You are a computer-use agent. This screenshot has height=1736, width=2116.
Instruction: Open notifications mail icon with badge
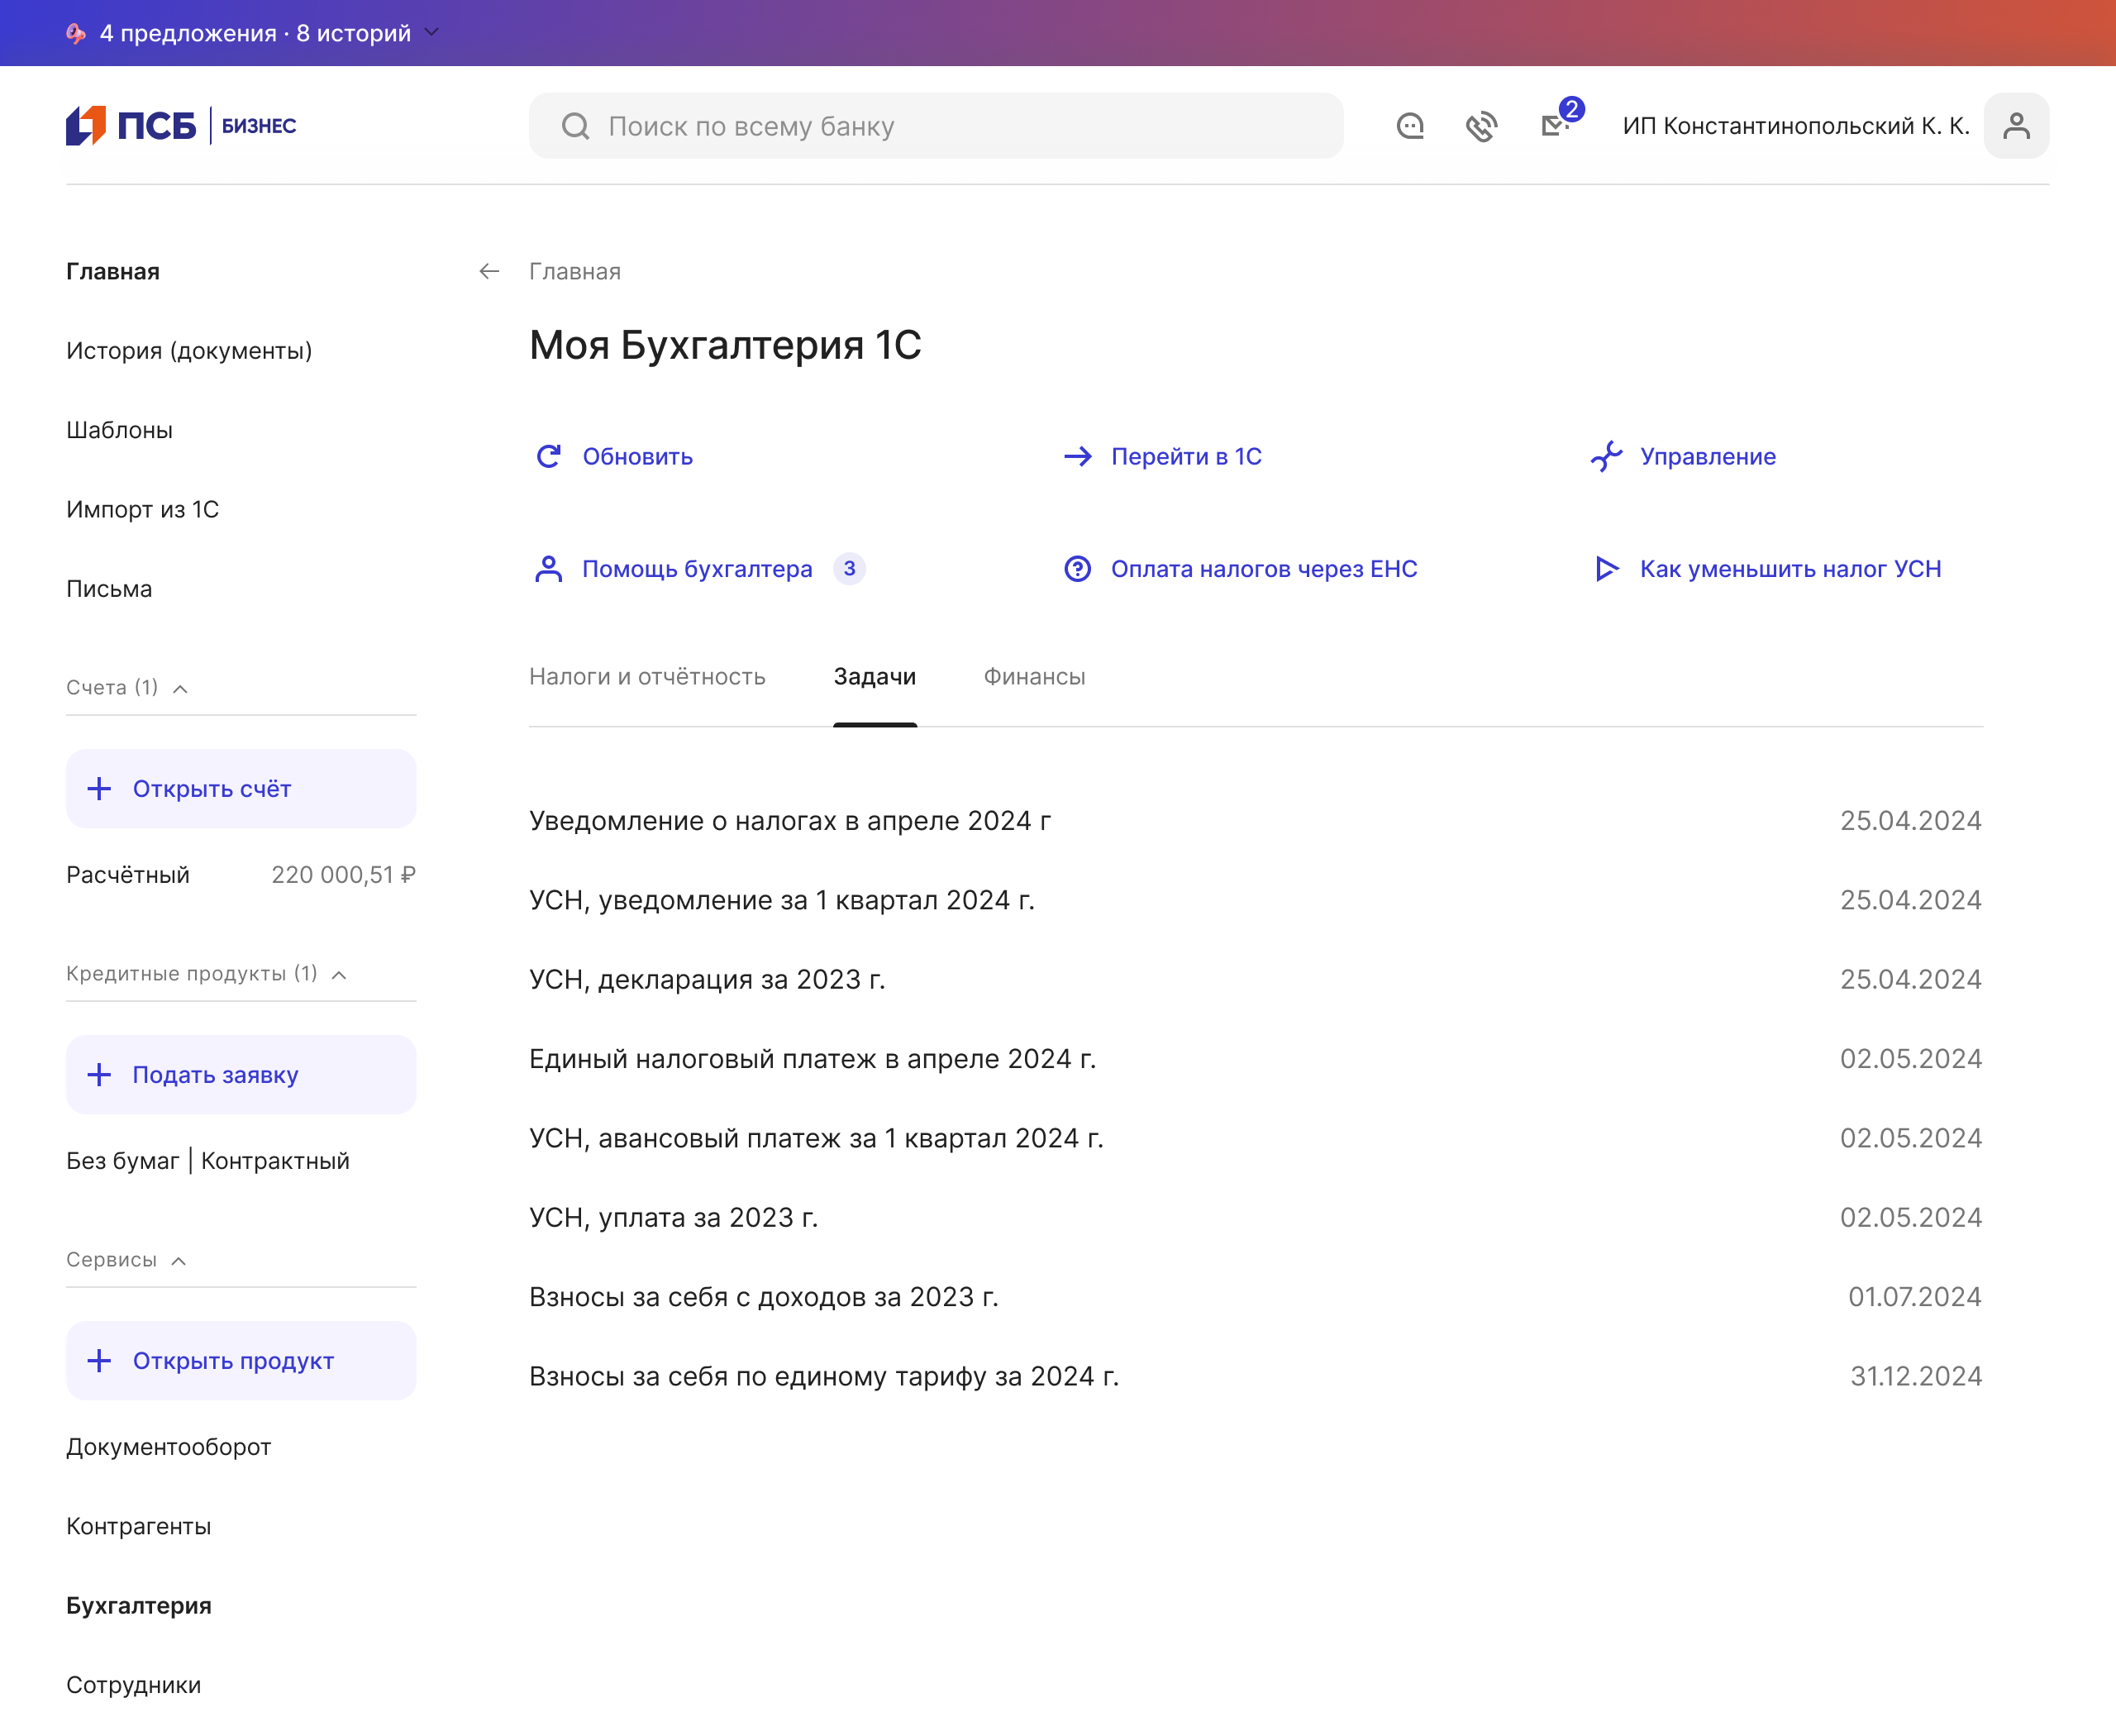[x=1555, y=125]
